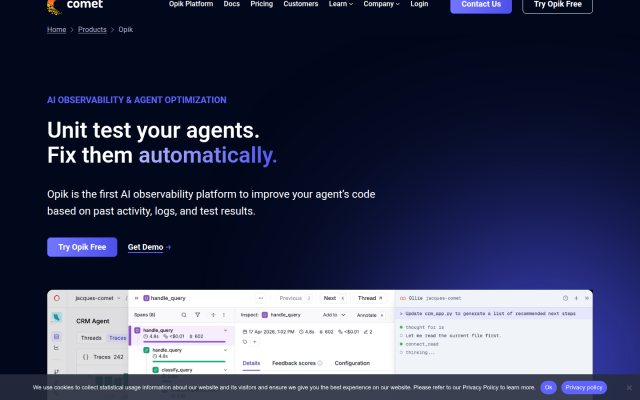Image resolution: width=640 pixels, height=400 pixels.
Task: Click the teal project icon in the sidebar
Action: (57, 317)
